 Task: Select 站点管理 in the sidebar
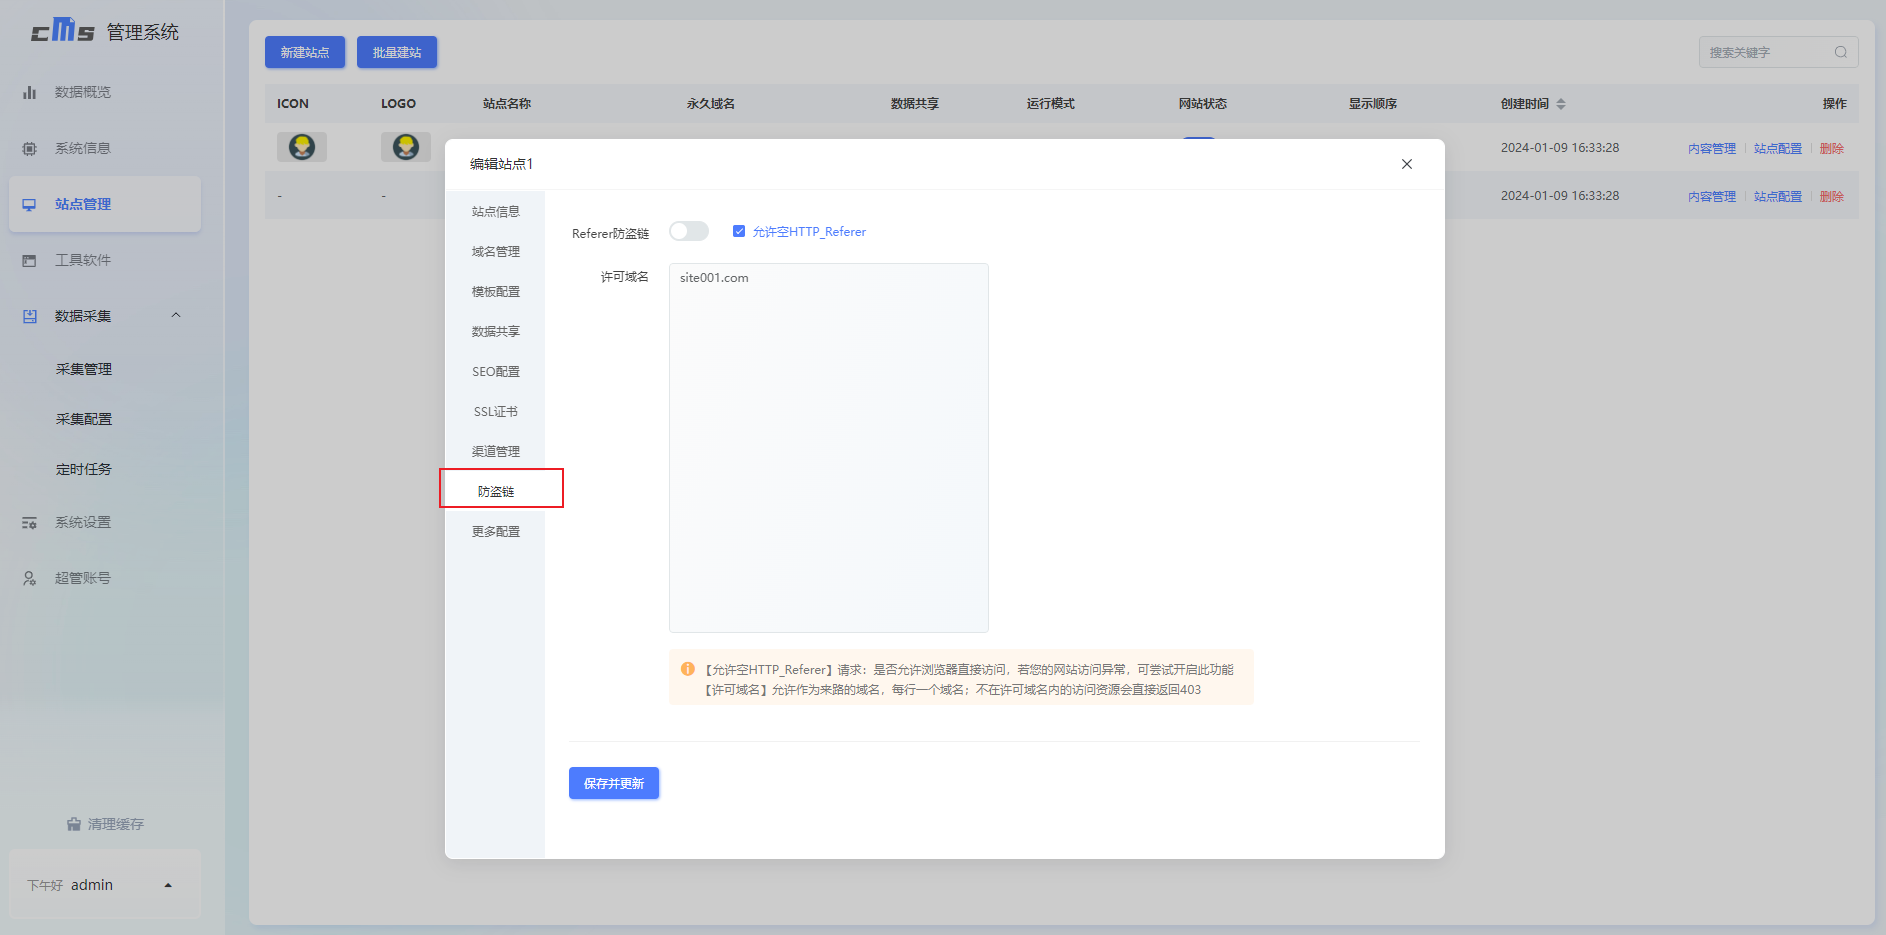pos(105,204)
